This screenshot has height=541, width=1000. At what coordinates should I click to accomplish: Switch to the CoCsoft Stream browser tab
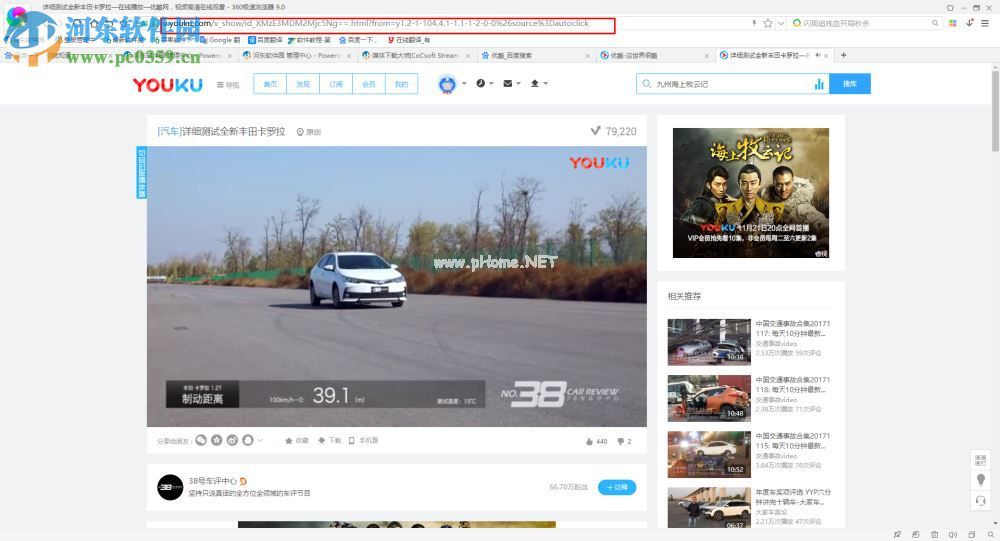(x=414, y=56)
